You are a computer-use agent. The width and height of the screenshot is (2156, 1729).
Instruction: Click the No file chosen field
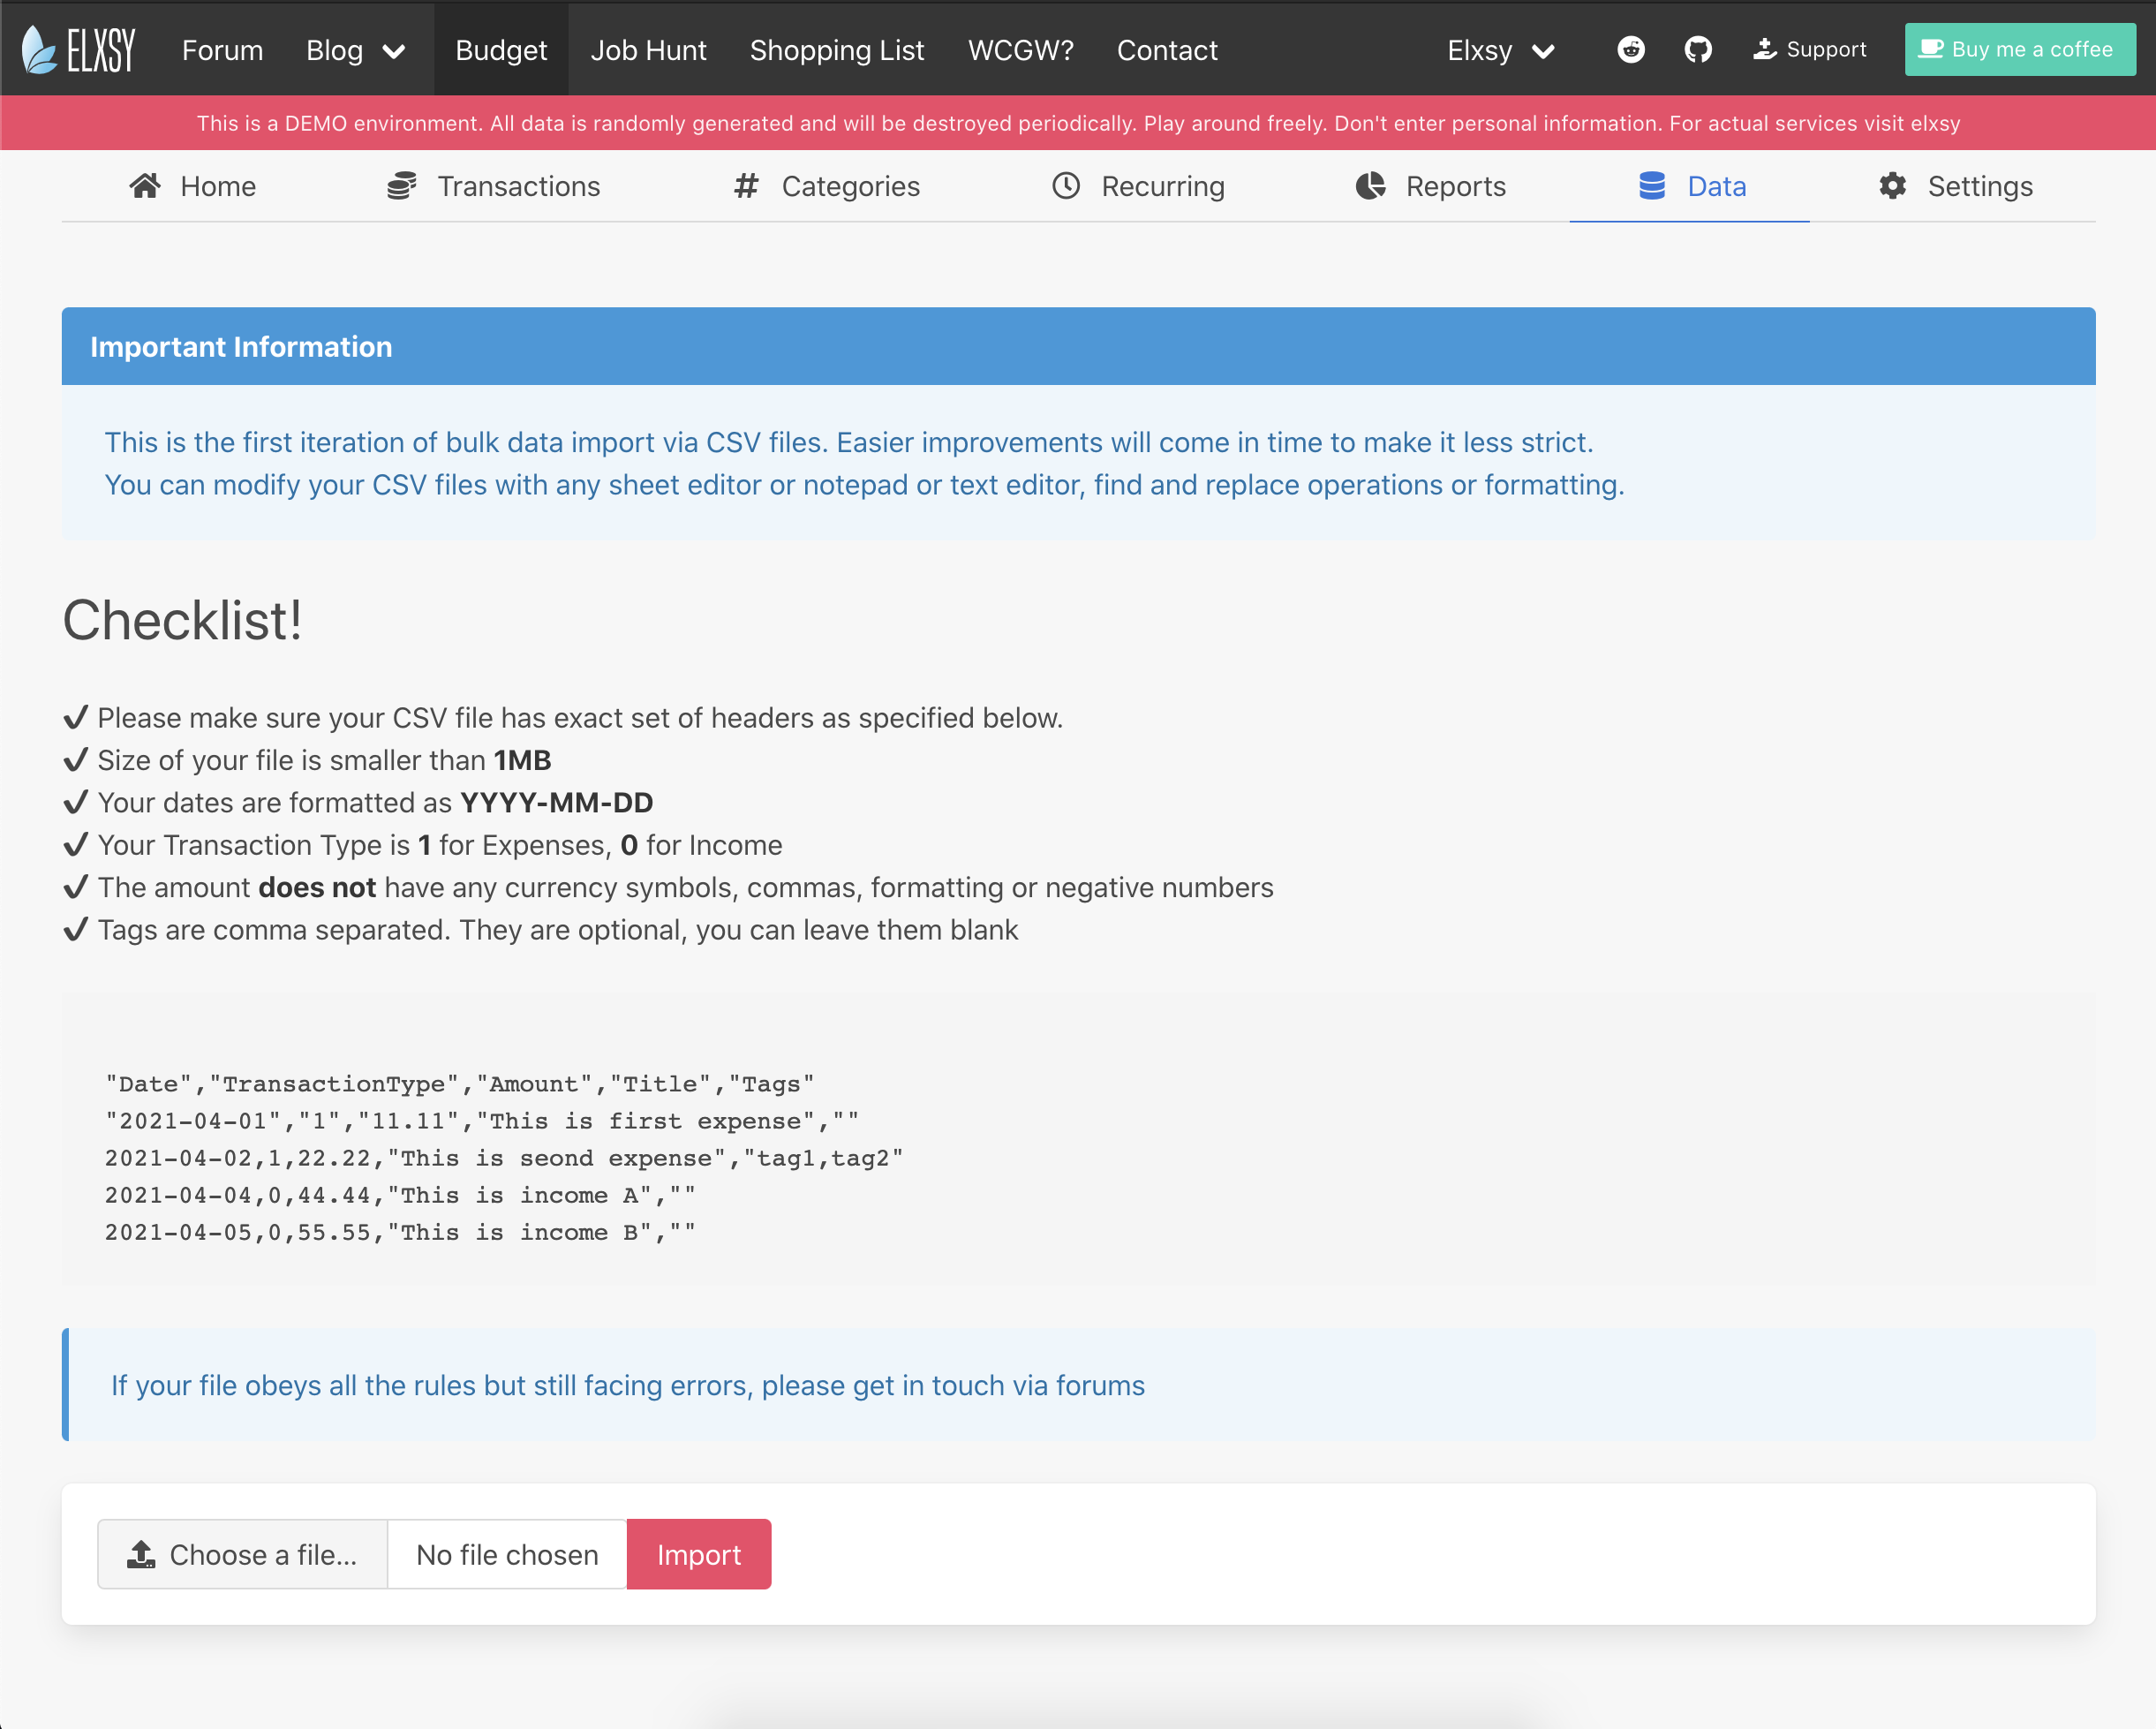507,1554
